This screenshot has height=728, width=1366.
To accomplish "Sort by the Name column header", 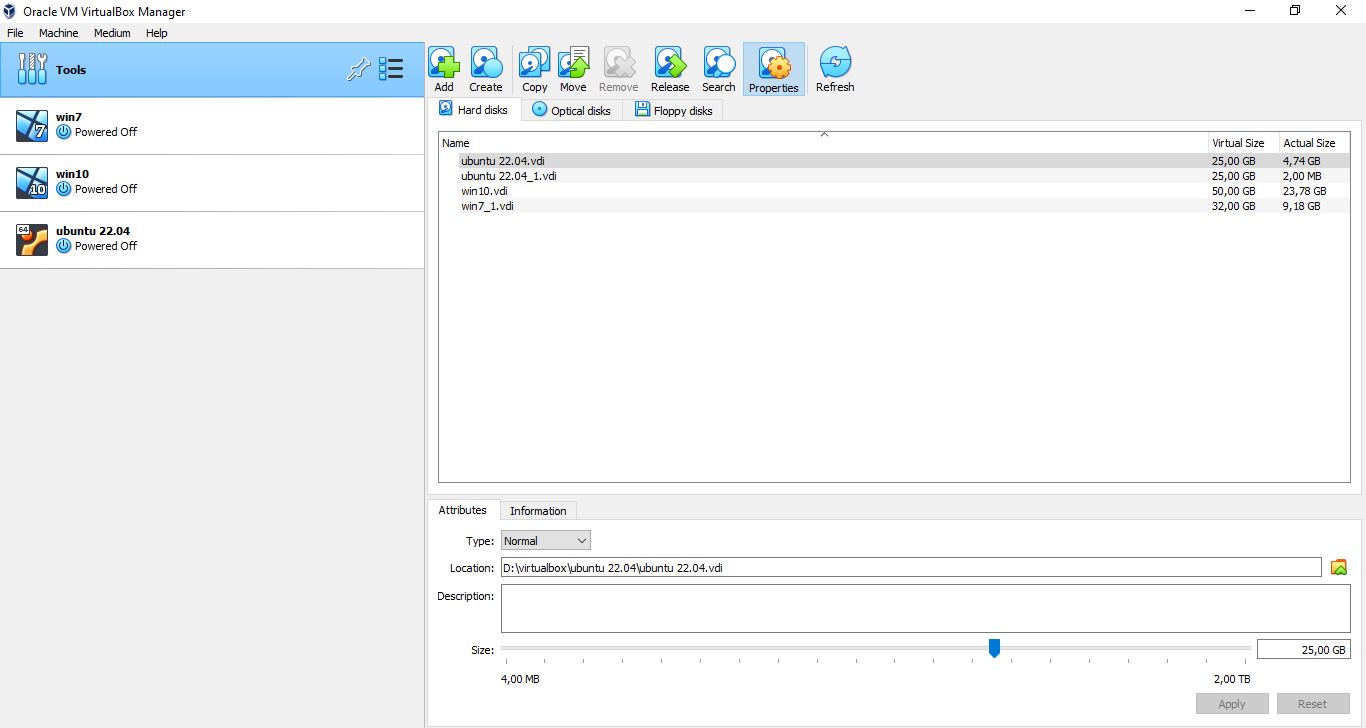I will pos(823,143).
